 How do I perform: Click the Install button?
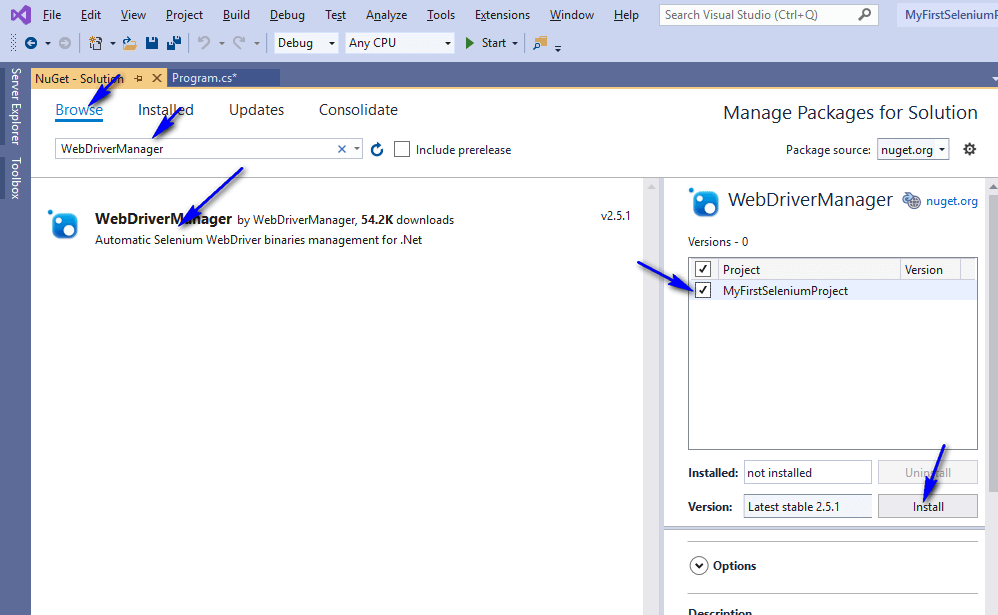(x=928, y=506)
